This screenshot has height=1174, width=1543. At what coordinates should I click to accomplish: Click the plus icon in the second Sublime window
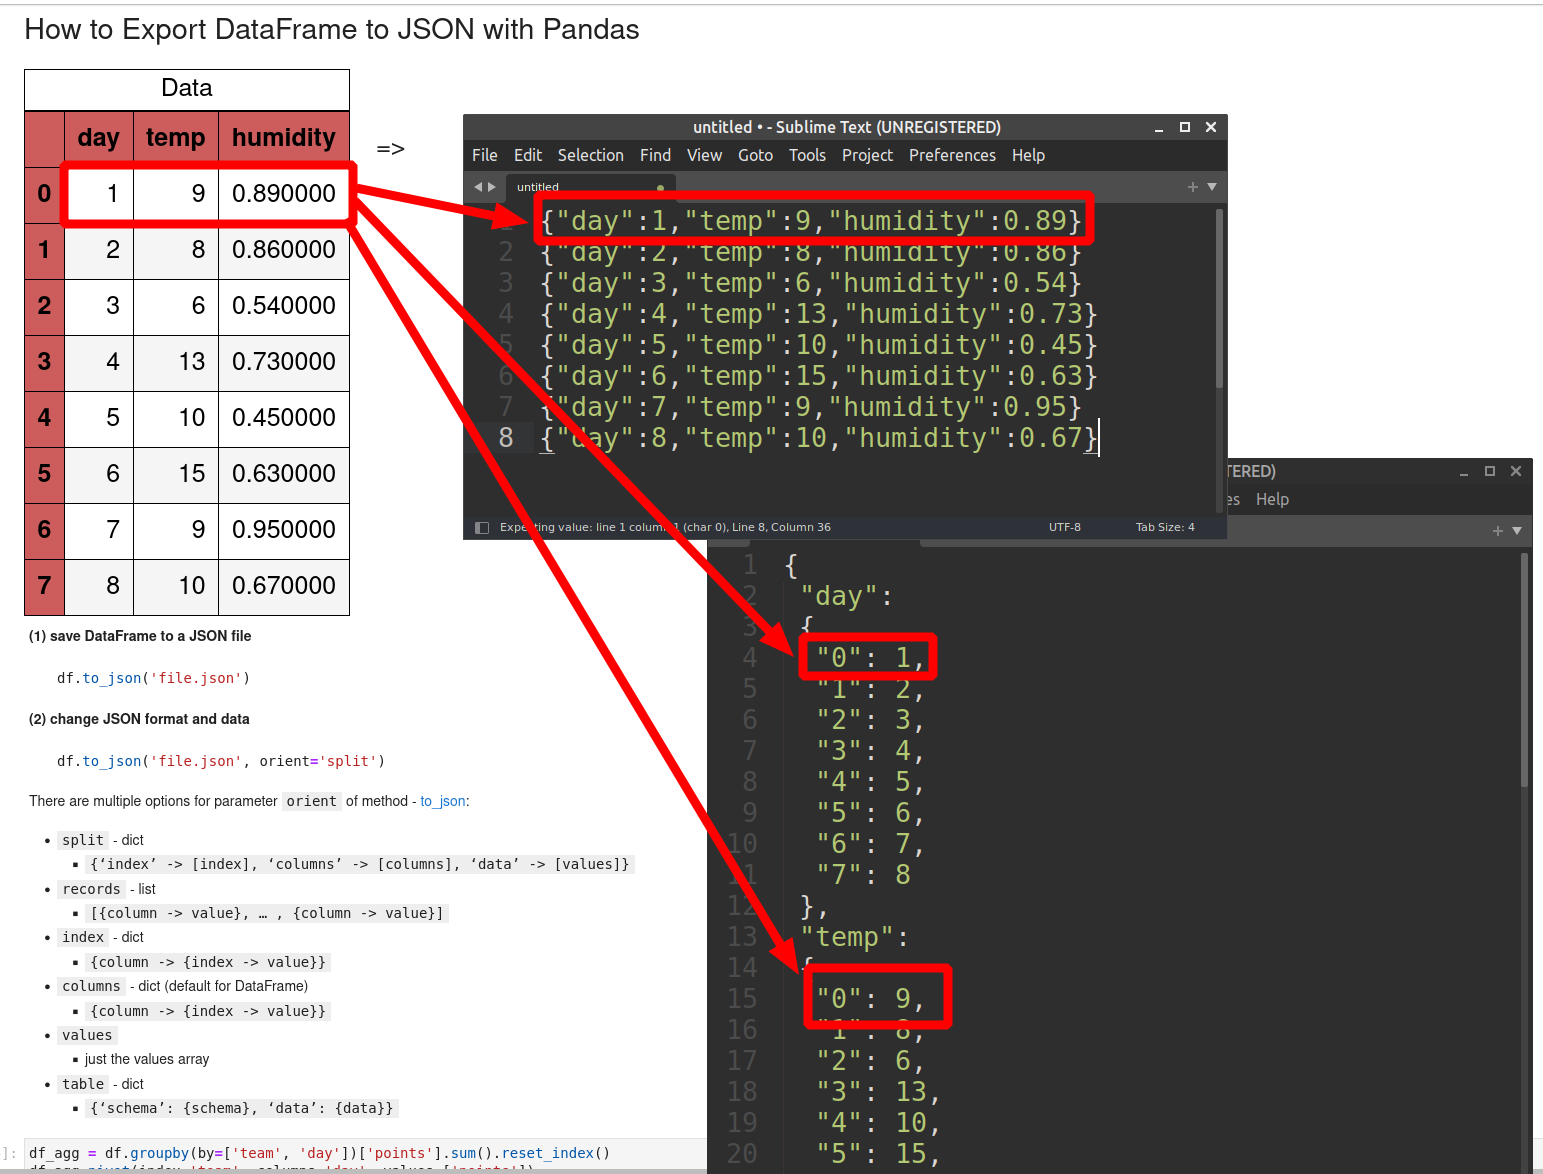(1496, 530)
